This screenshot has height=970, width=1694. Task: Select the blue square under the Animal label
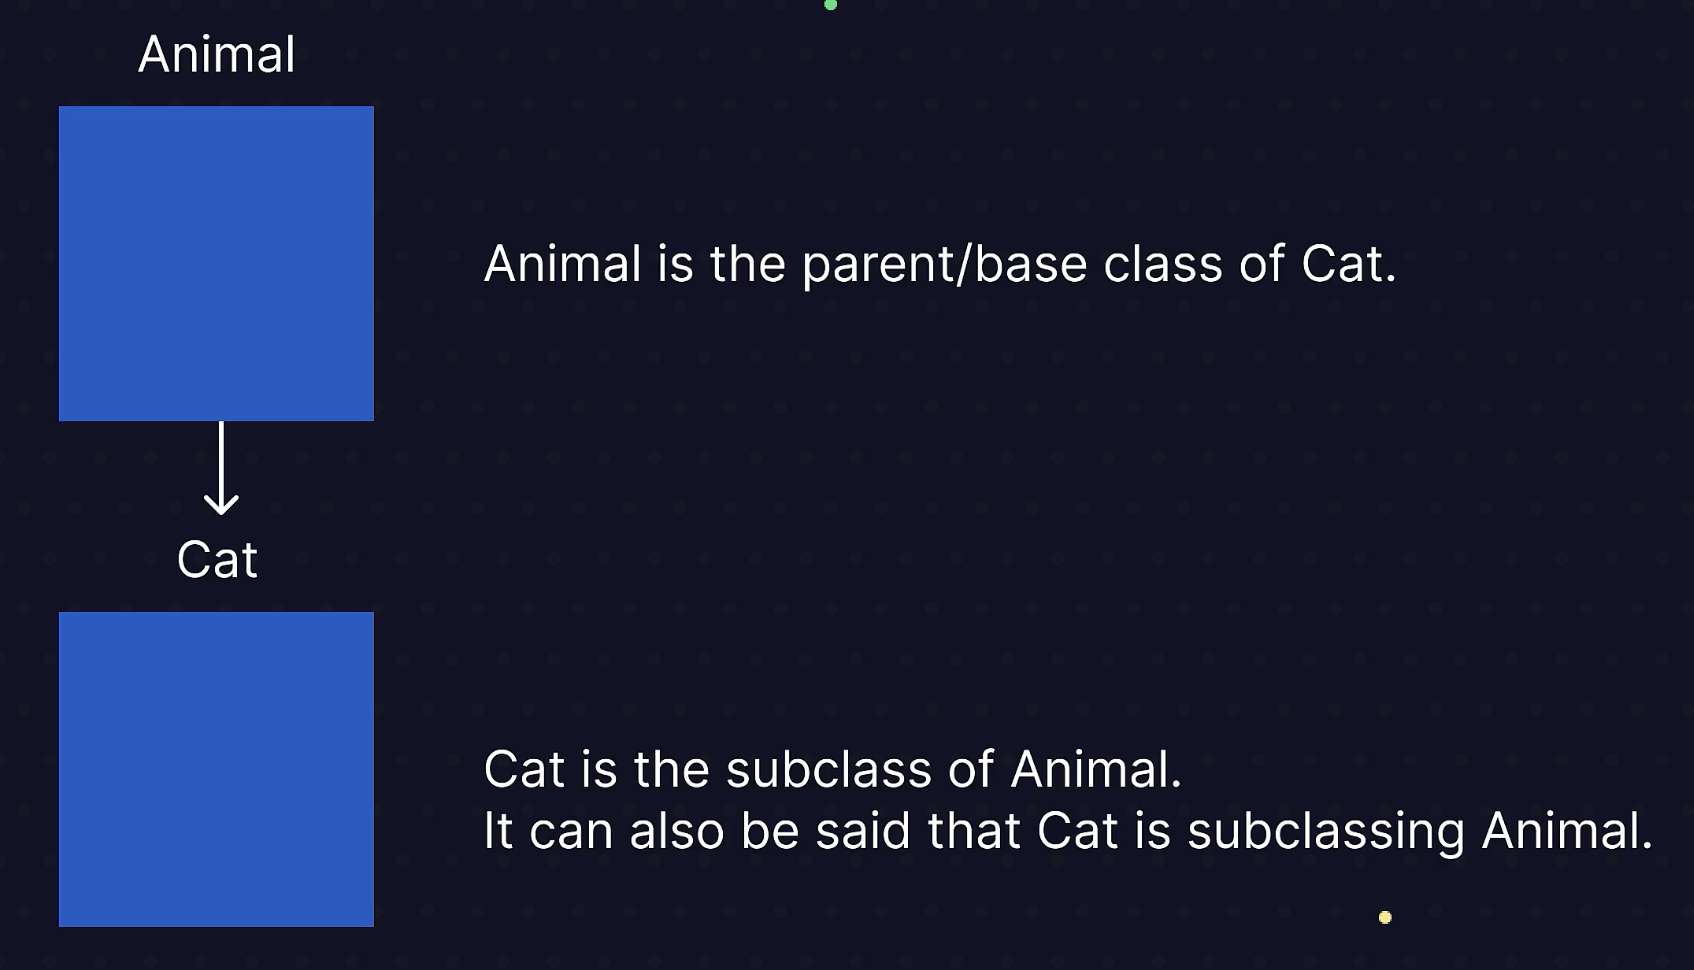coord(216,263)
